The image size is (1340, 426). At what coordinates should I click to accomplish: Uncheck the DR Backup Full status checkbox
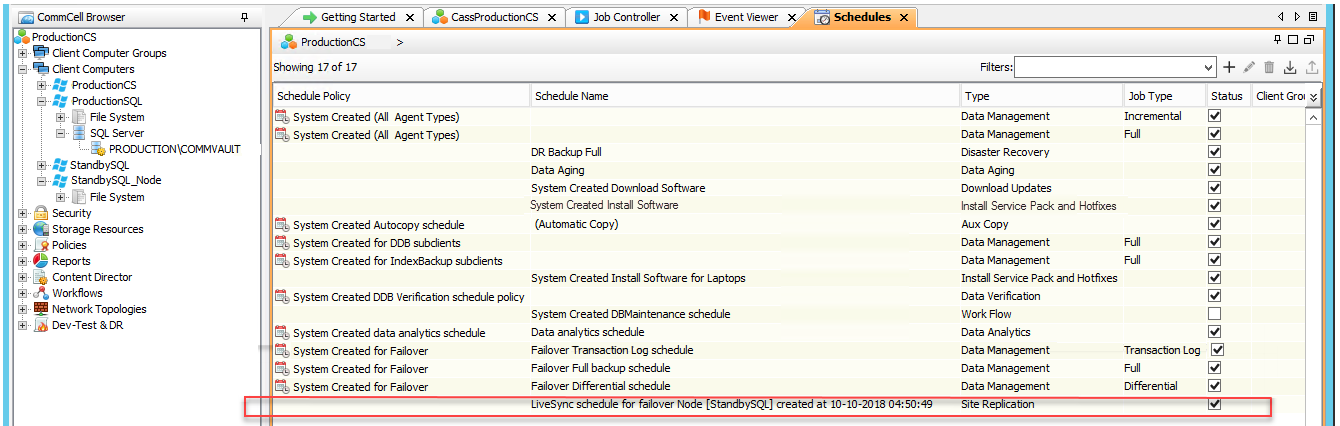coord(1215,152)
